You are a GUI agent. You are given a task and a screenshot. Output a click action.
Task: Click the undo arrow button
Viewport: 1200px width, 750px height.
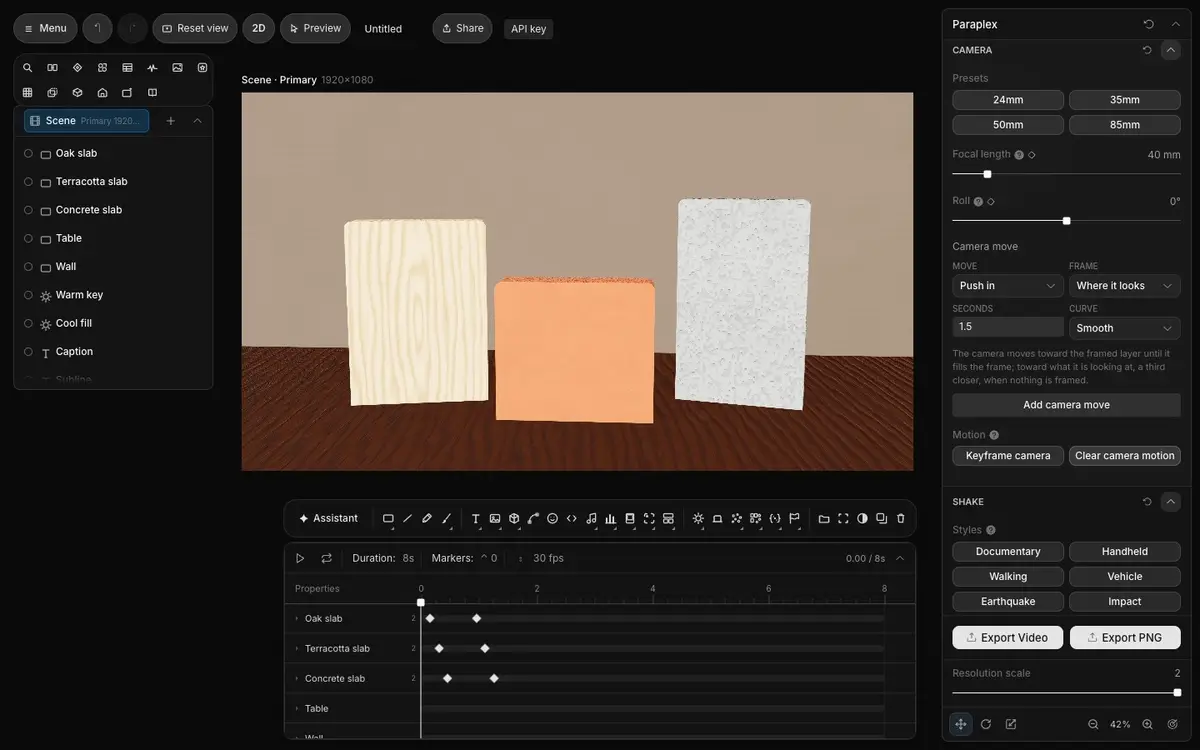point(97,28)
